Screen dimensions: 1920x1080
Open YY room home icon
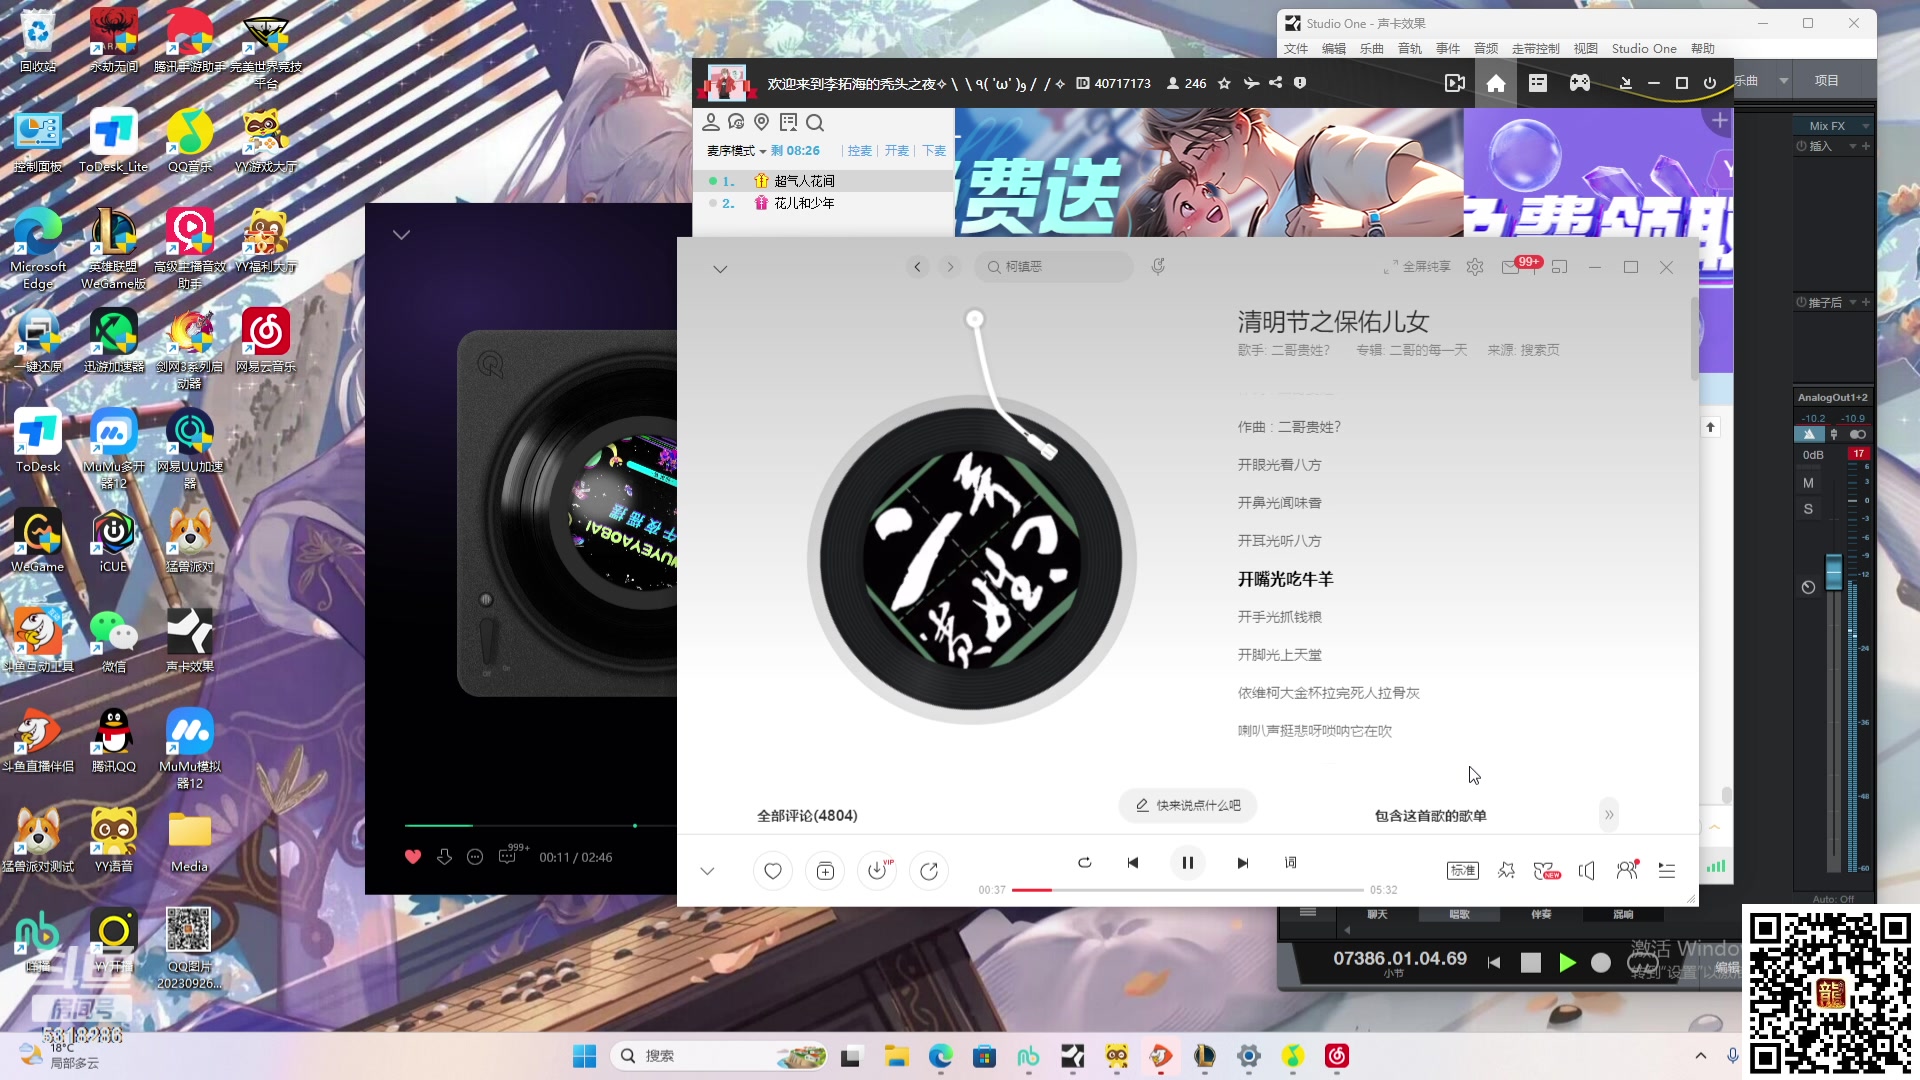pos(1496,83)
